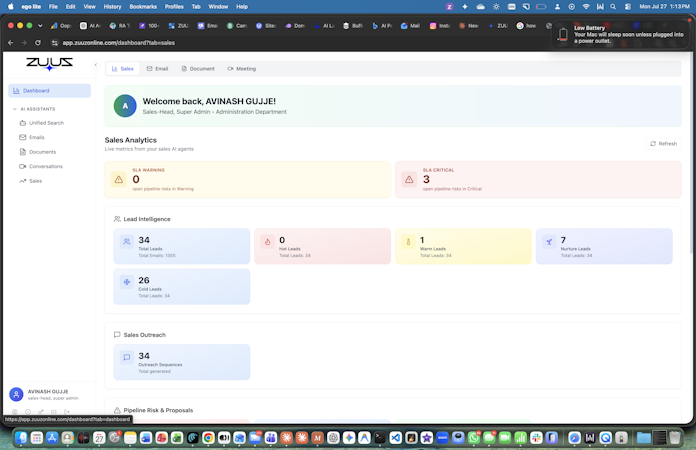Collapse the sidebar with chevron button

pyautogui.click(x=95, y=65)
